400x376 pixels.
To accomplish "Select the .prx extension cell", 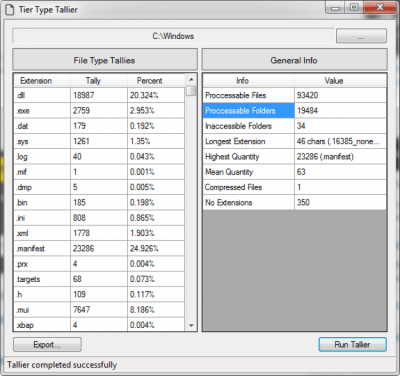I will pos(42,264).
